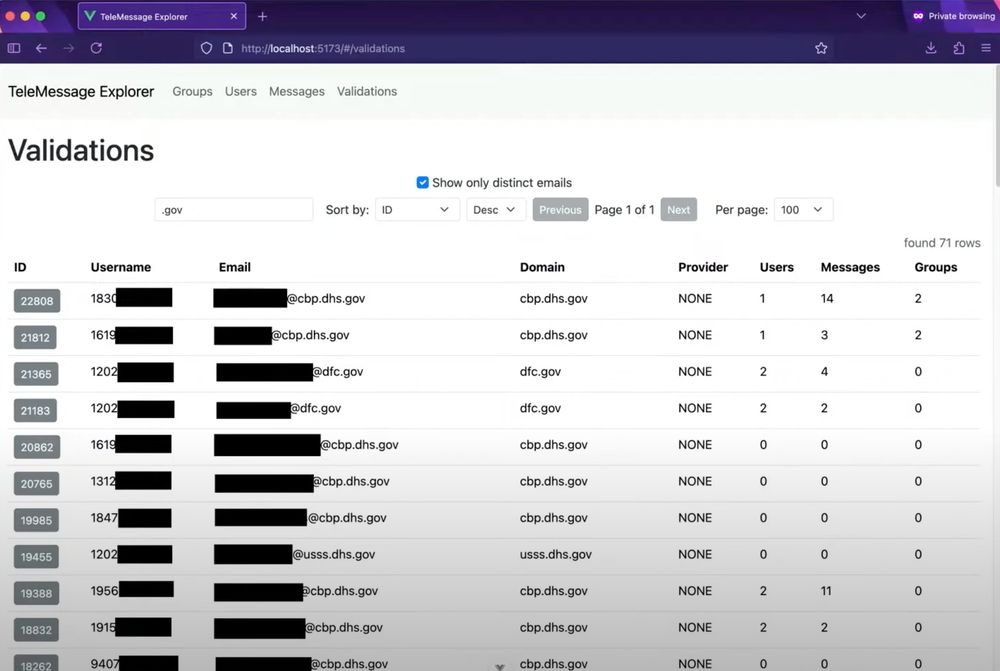Click the usss.dhs.gov domain cell

tap(555, 554)
